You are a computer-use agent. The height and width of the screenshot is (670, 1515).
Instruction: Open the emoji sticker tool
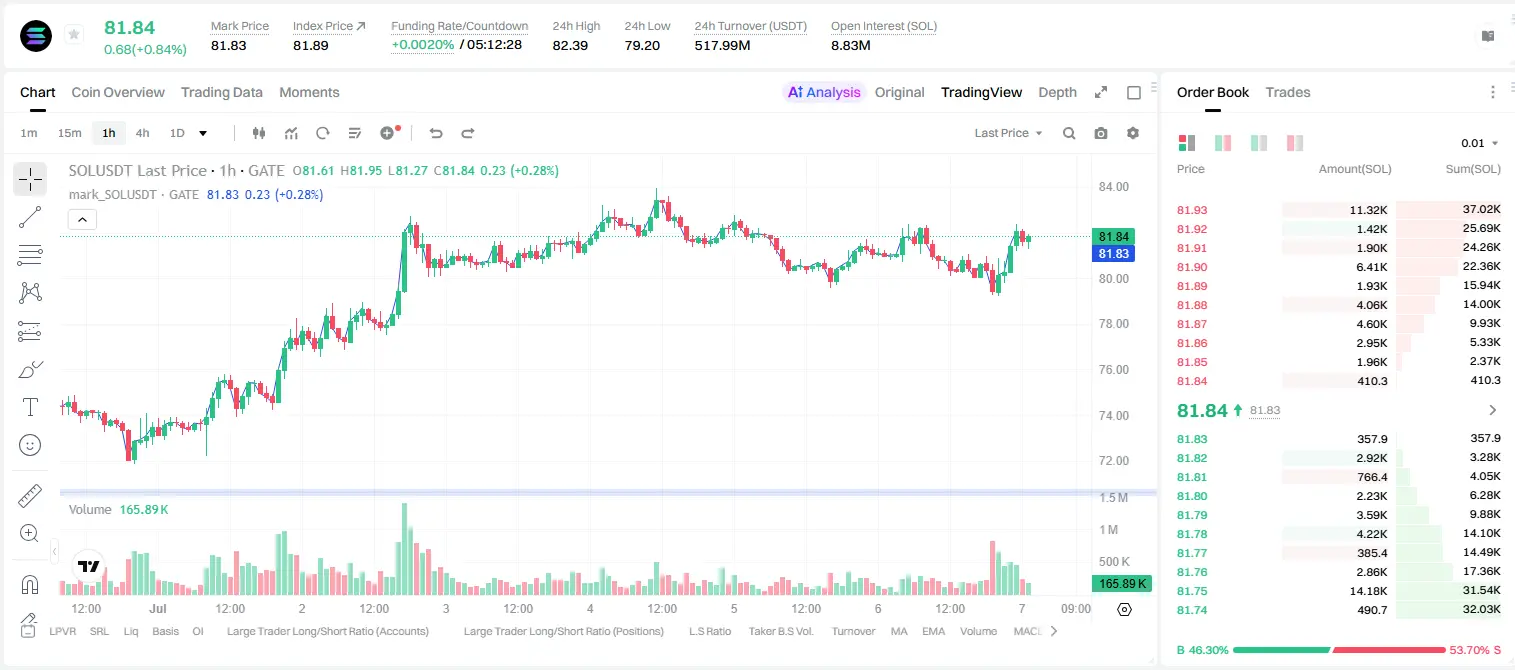point(30,445)
